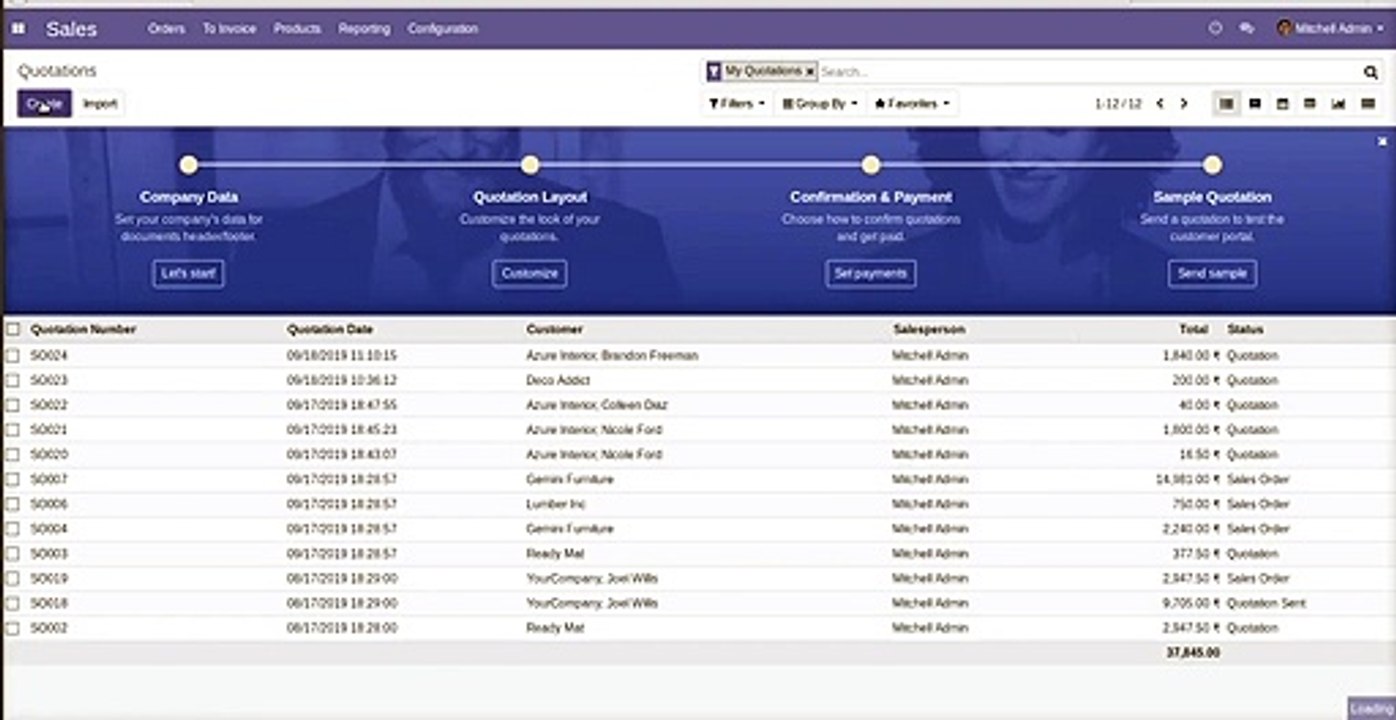This screenshot has width=1396, height=720.
Task: Open the conversations chat icon
Action: (x=1246, y=29)
